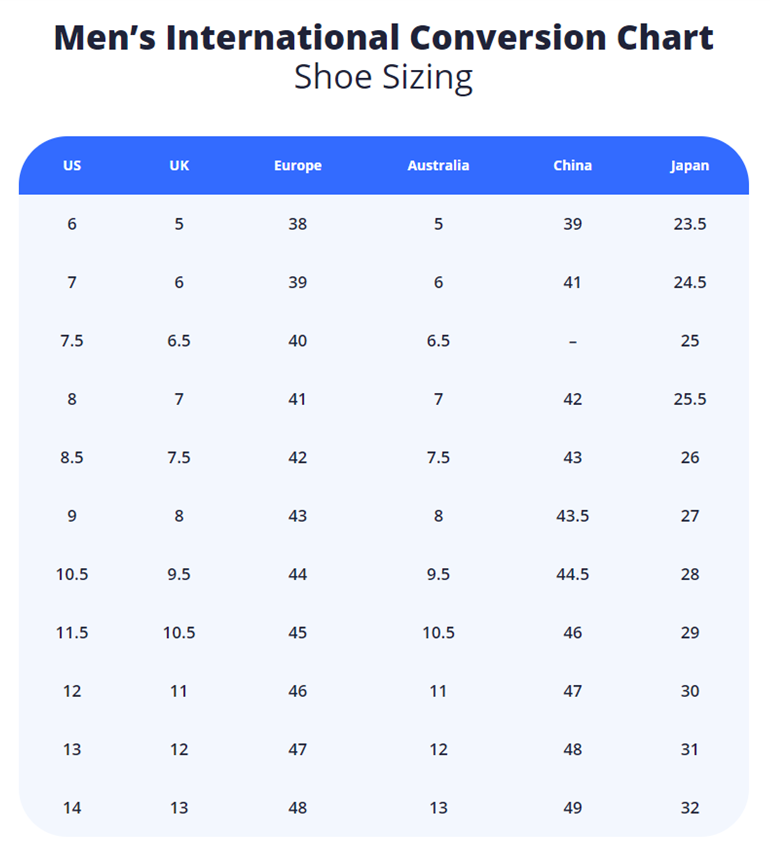Click the US size 7.5 cell
The width and height of the screenshot is (770, 857).
coord(72,341)
